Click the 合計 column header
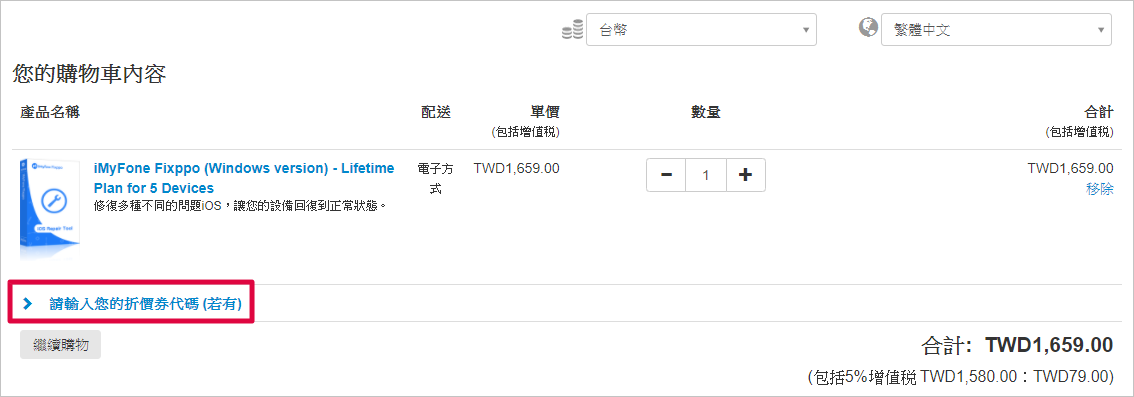The width and height of the screenshot is (1134, 397). [x=1099, y=112]
